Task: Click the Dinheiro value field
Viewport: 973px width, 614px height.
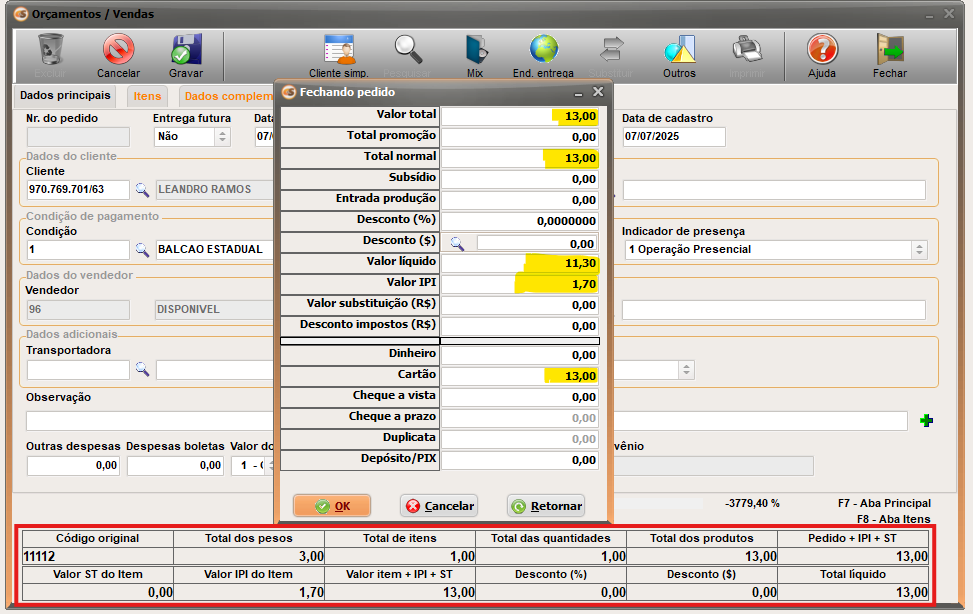Action: point(520,355)
